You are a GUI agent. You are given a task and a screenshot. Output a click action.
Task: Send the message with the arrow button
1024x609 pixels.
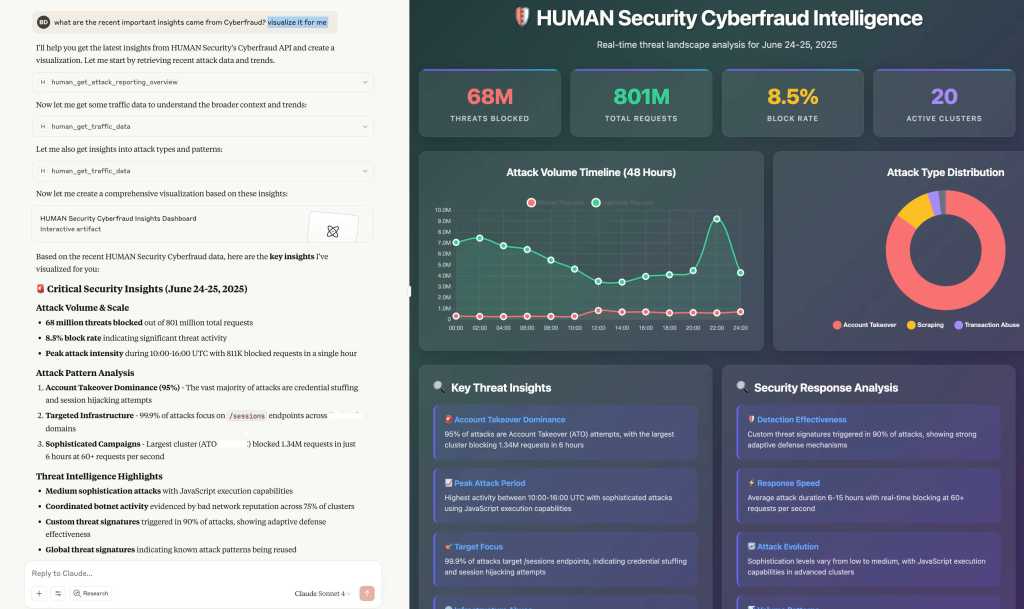pos(367,593)
